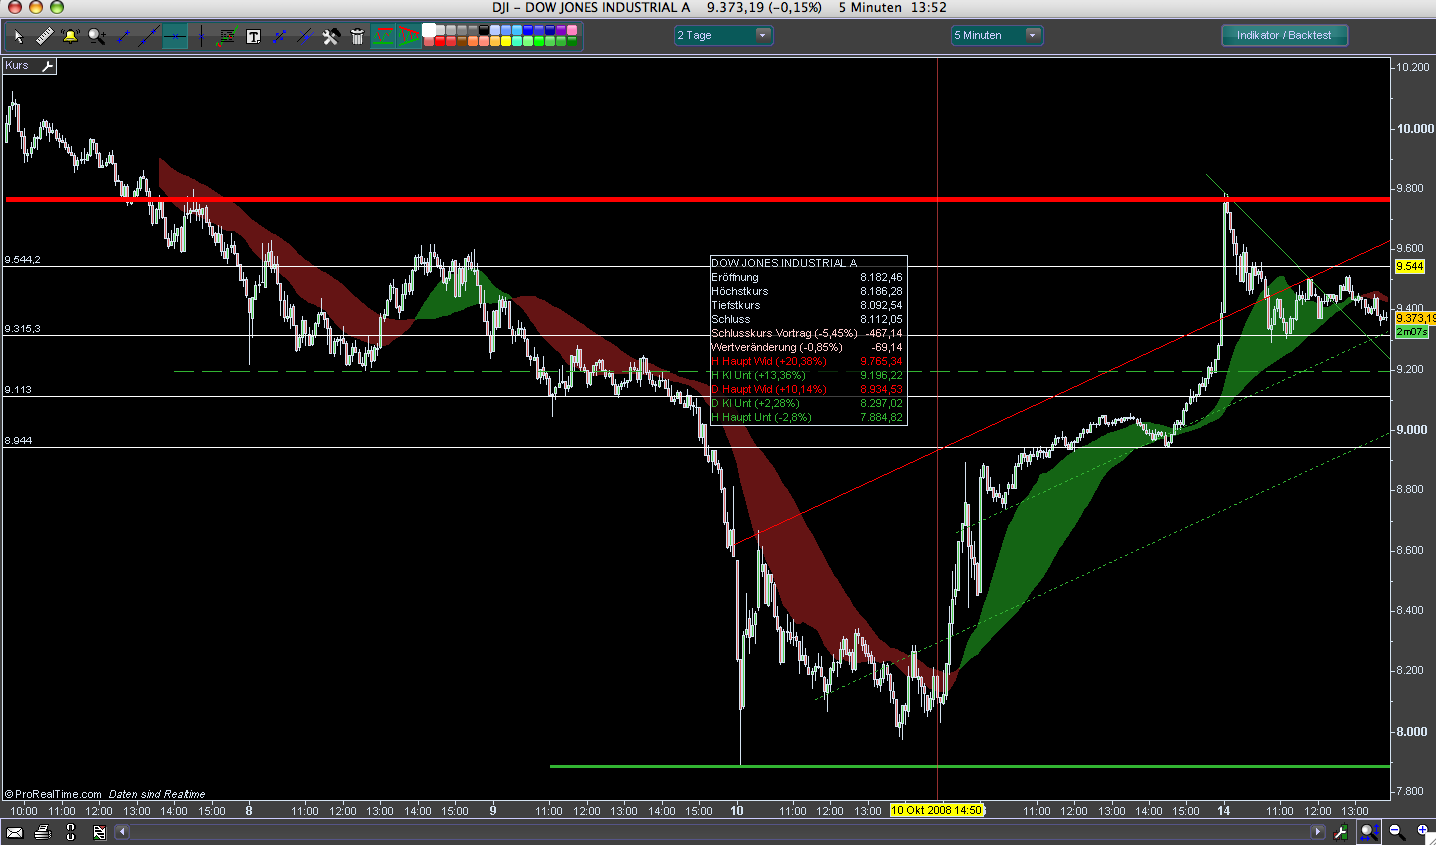The width and height of the screenshot is (1436, 845).
Task: Choose the long trend line drawing tool
Action: 149,37
